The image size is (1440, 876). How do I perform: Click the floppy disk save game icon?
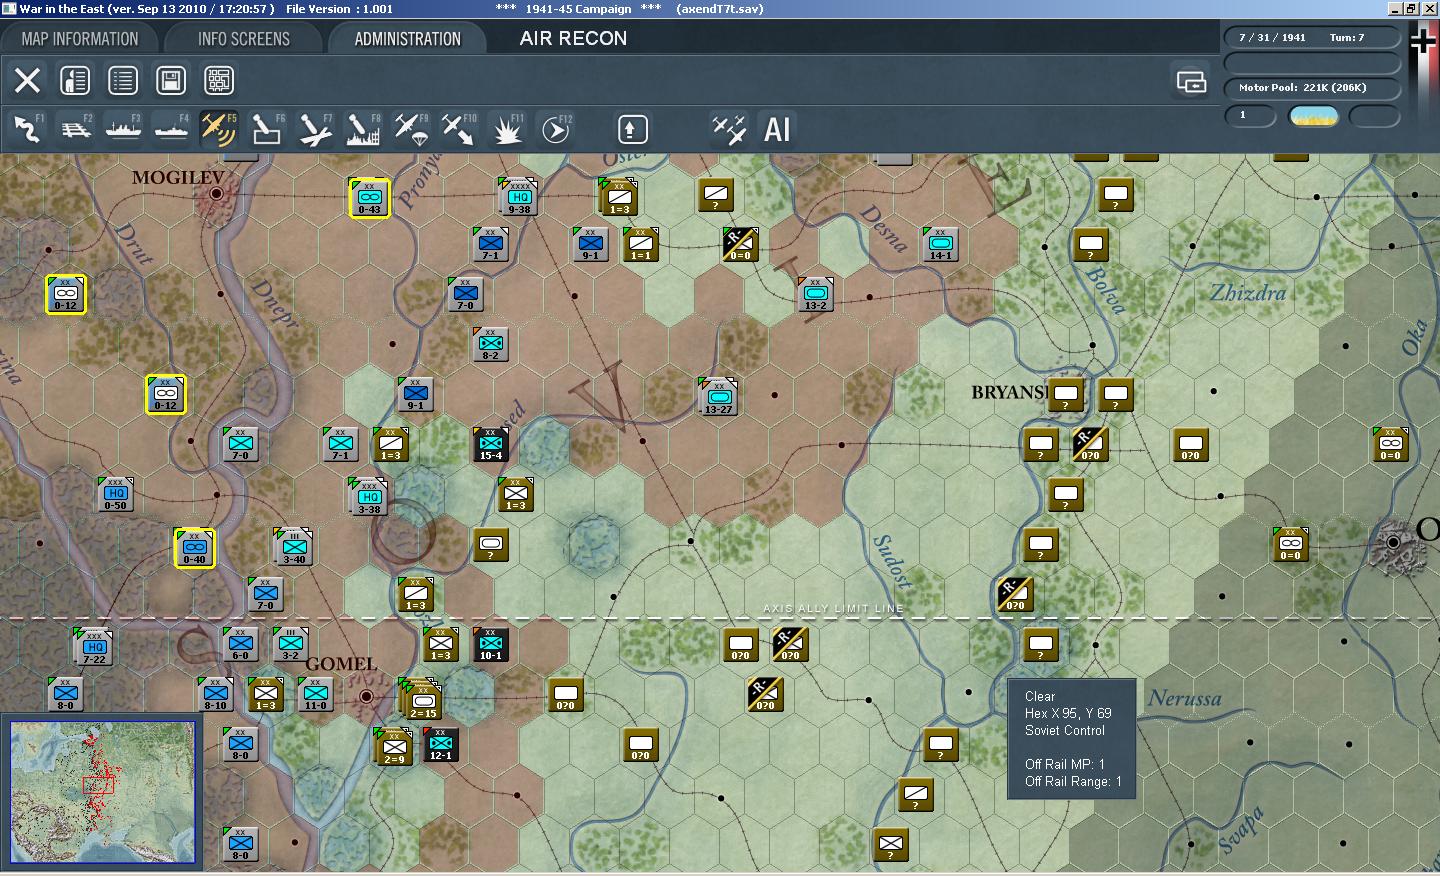click(171, 80)
